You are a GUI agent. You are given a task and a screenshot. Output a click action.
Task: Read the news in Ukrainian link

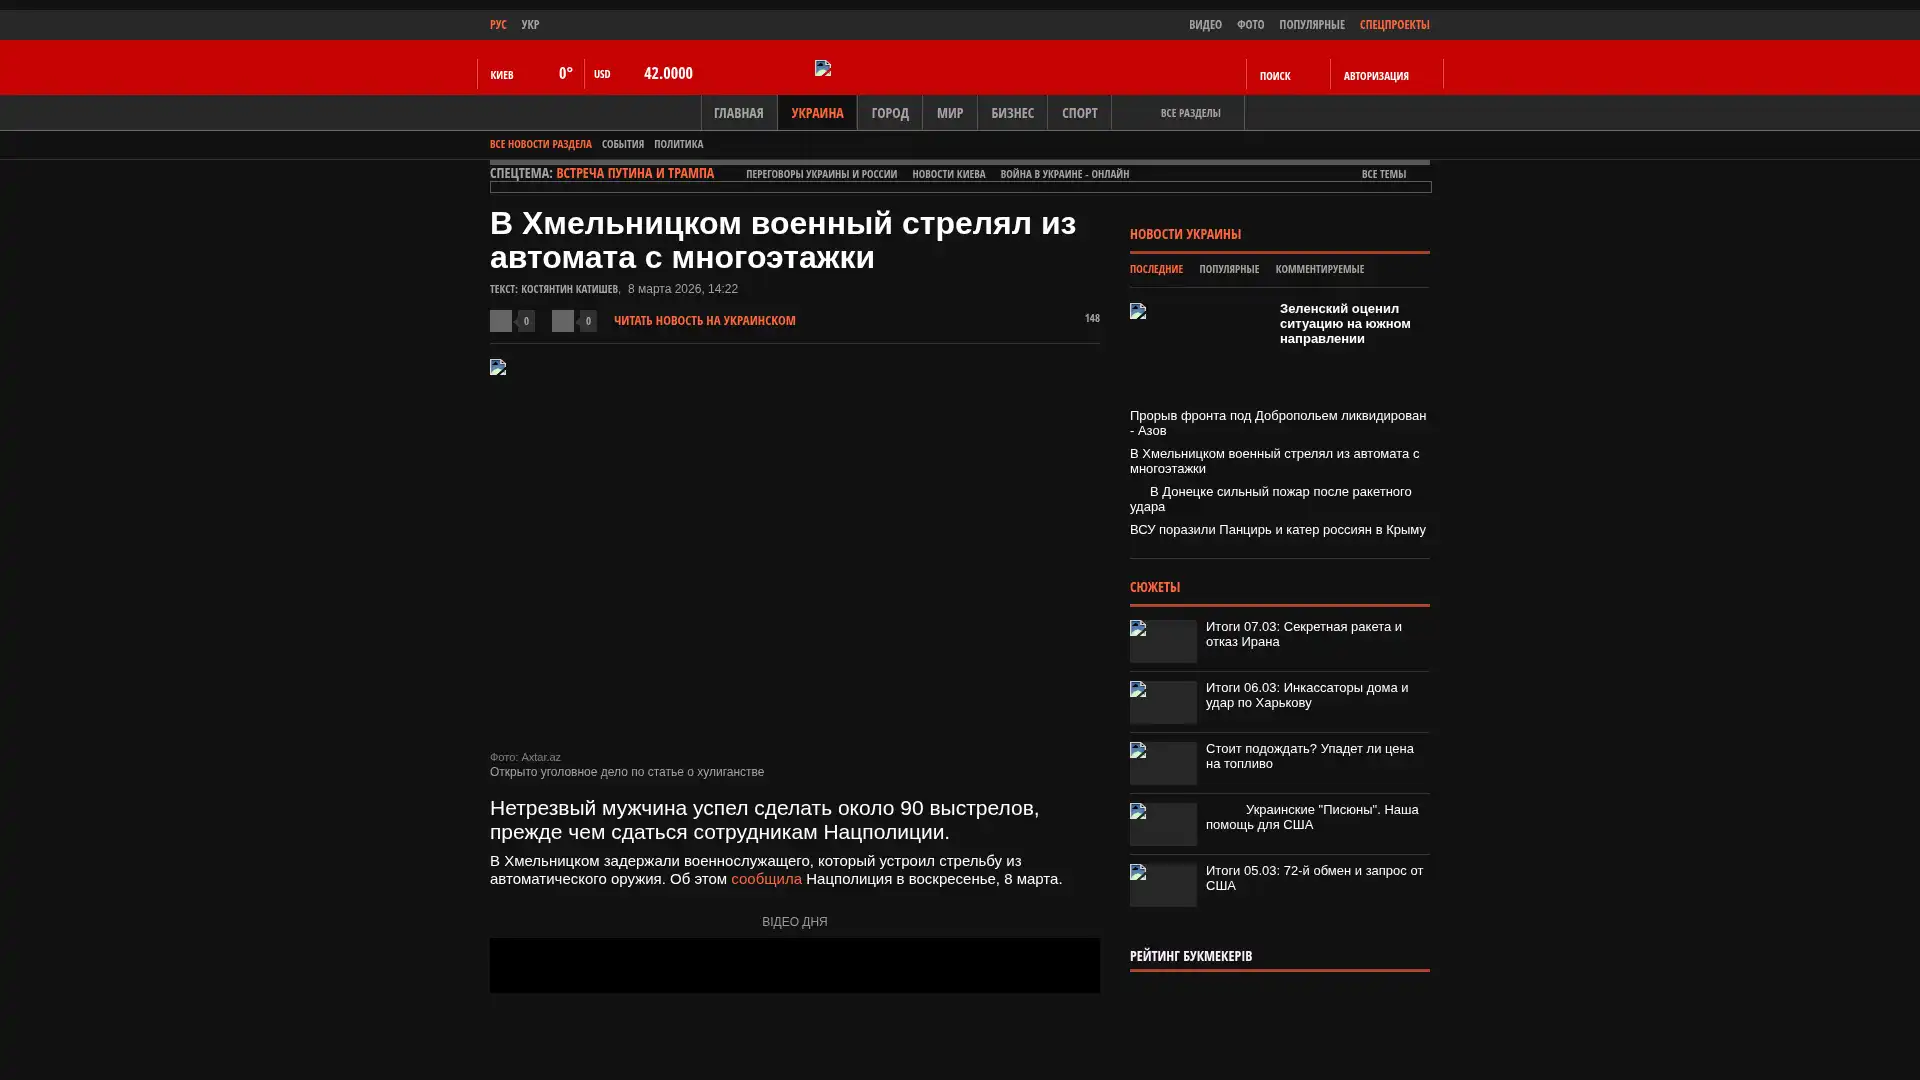(x=704, y=321)
